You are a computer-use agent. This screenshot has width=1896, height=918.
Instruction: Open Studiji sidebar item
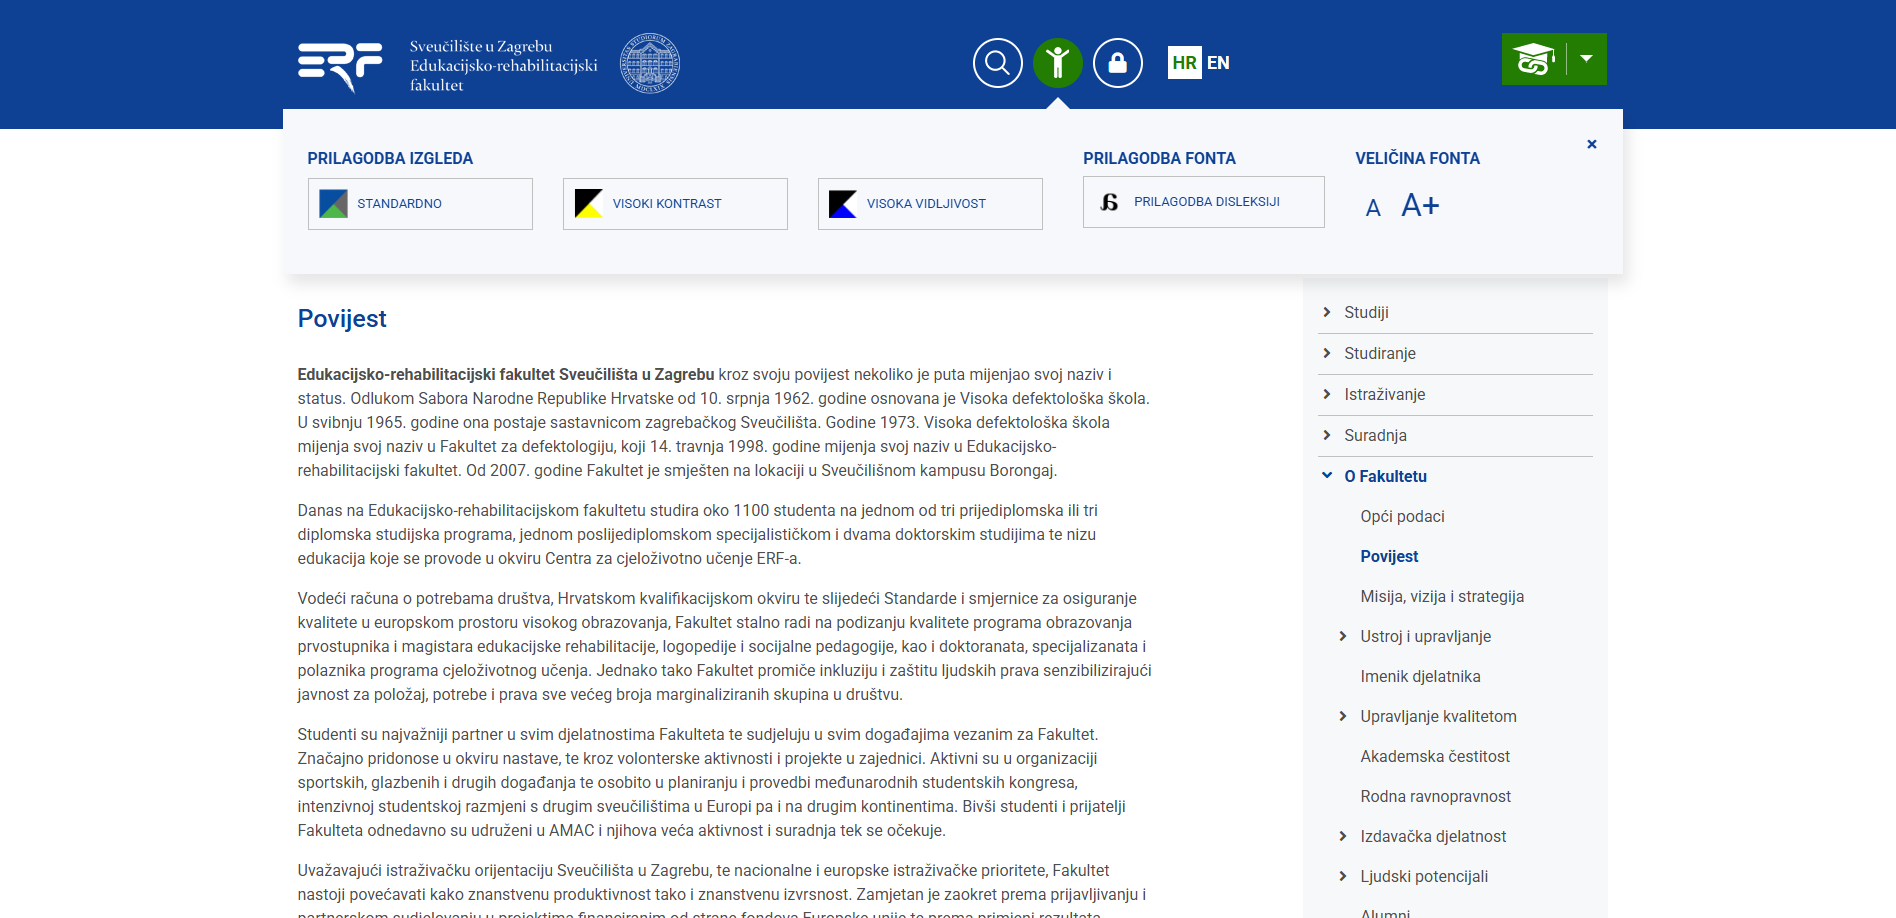click(1366, 312)
